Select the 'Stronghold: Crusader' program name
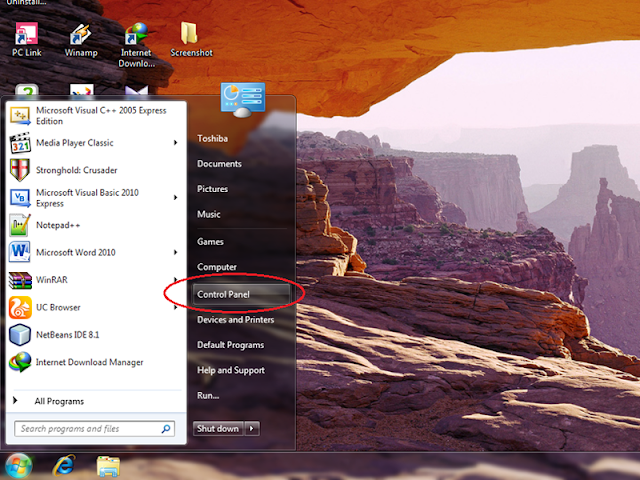The image size is (640, 480). pos(76,170)
